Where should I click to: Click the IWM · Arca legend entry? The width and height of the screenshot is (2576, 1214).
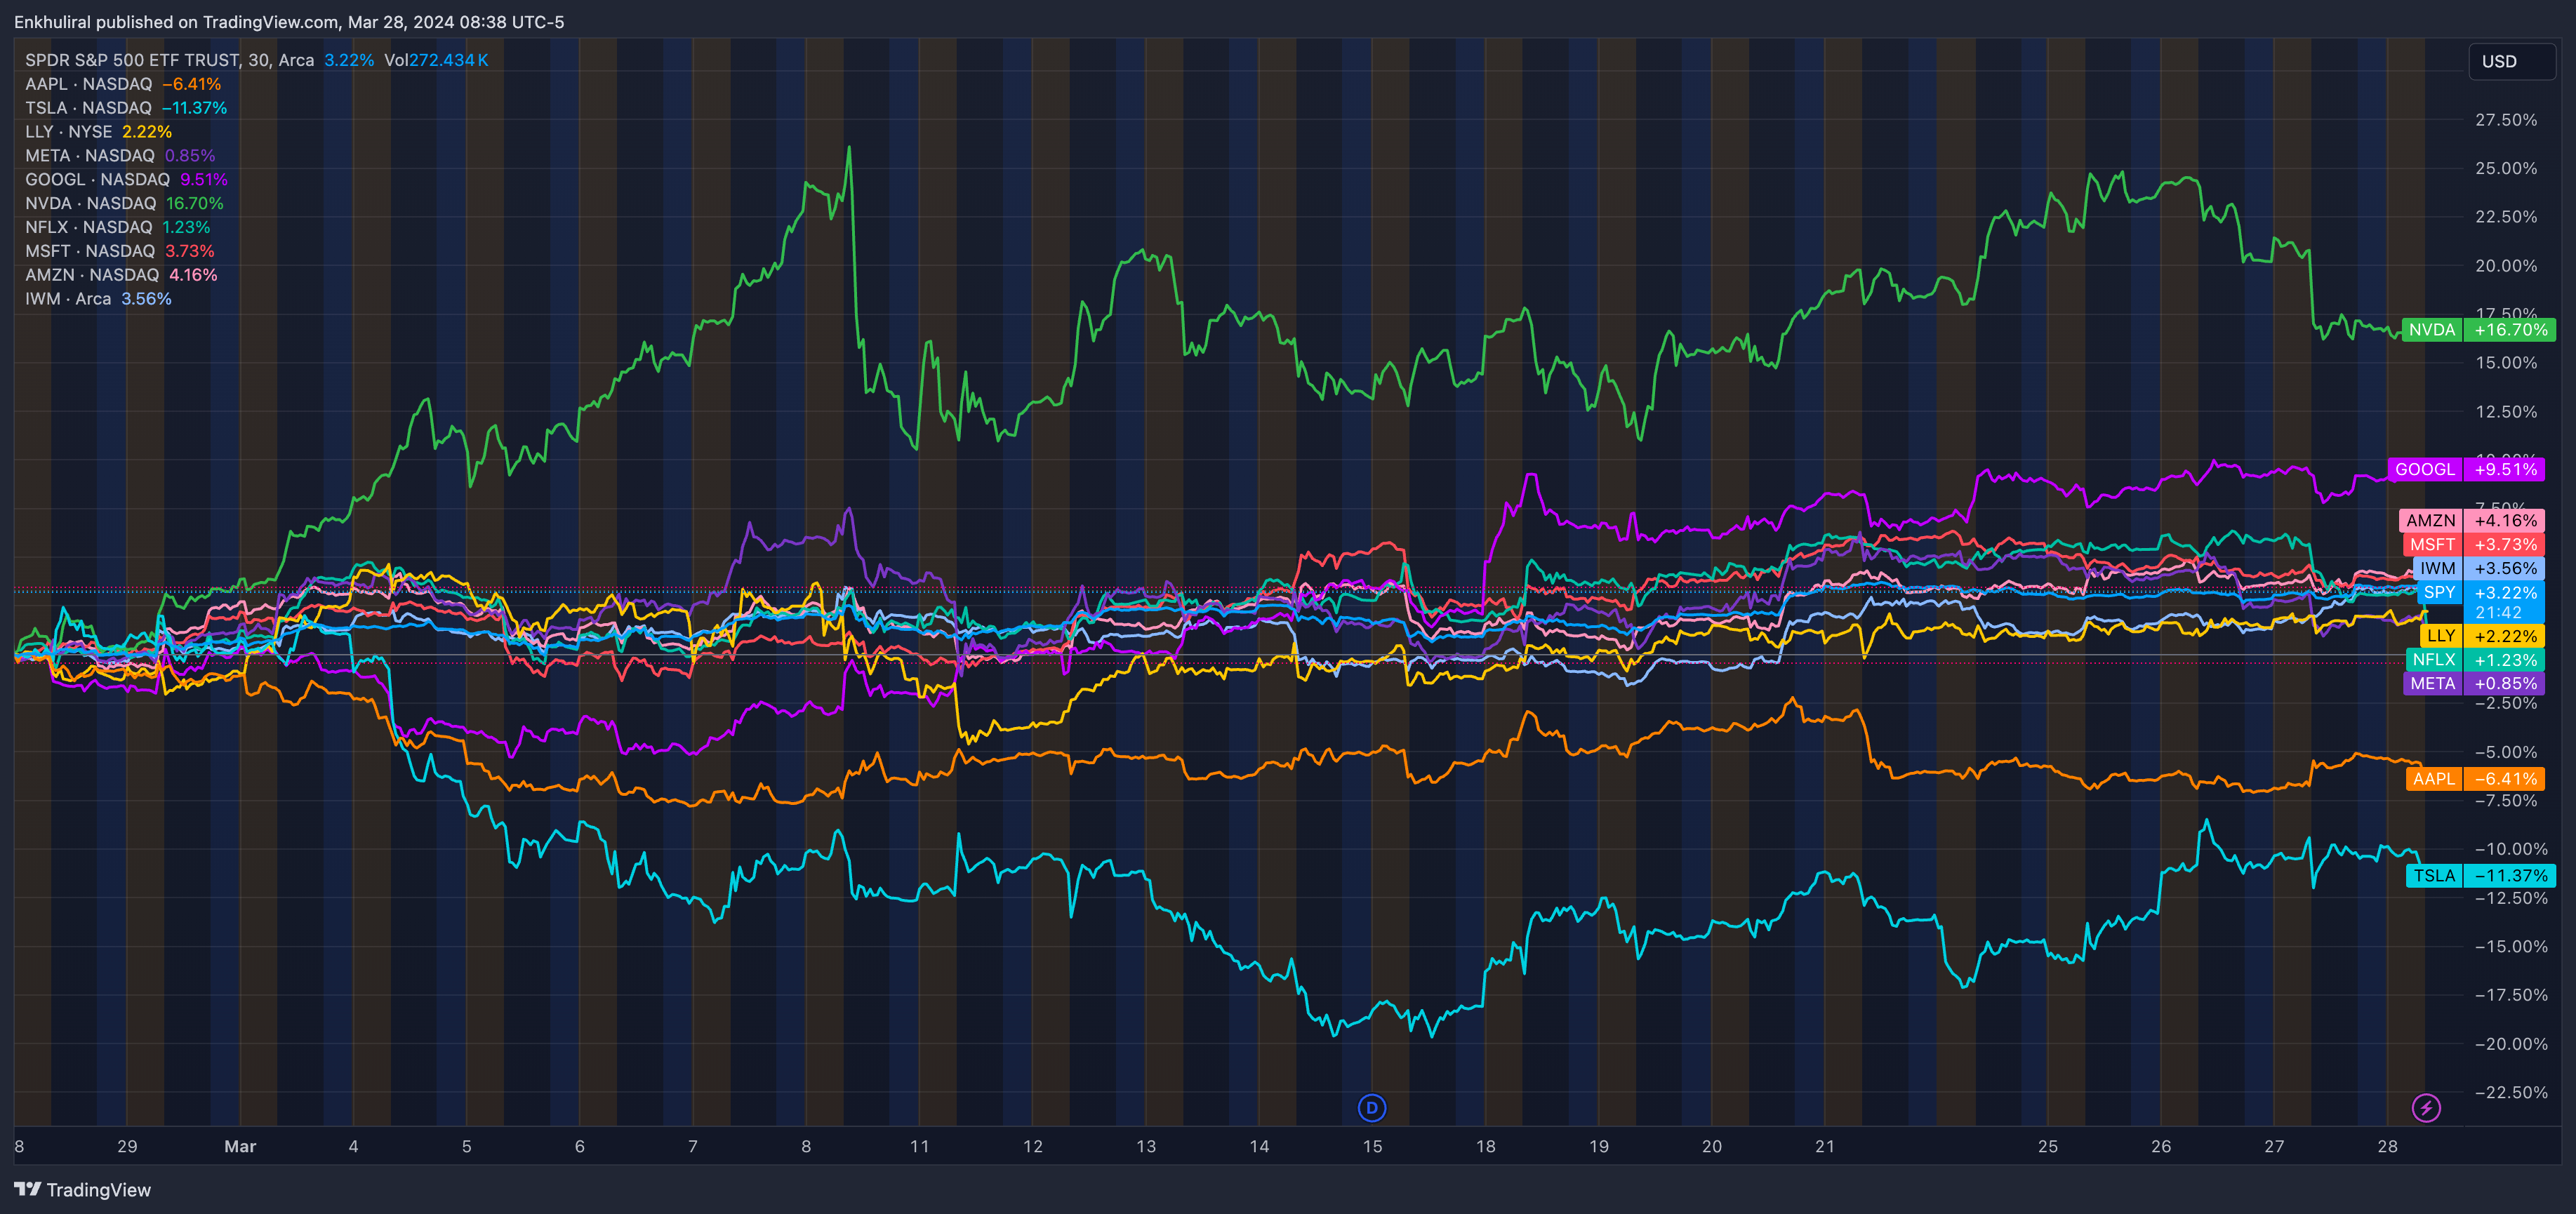click(68, 299)
